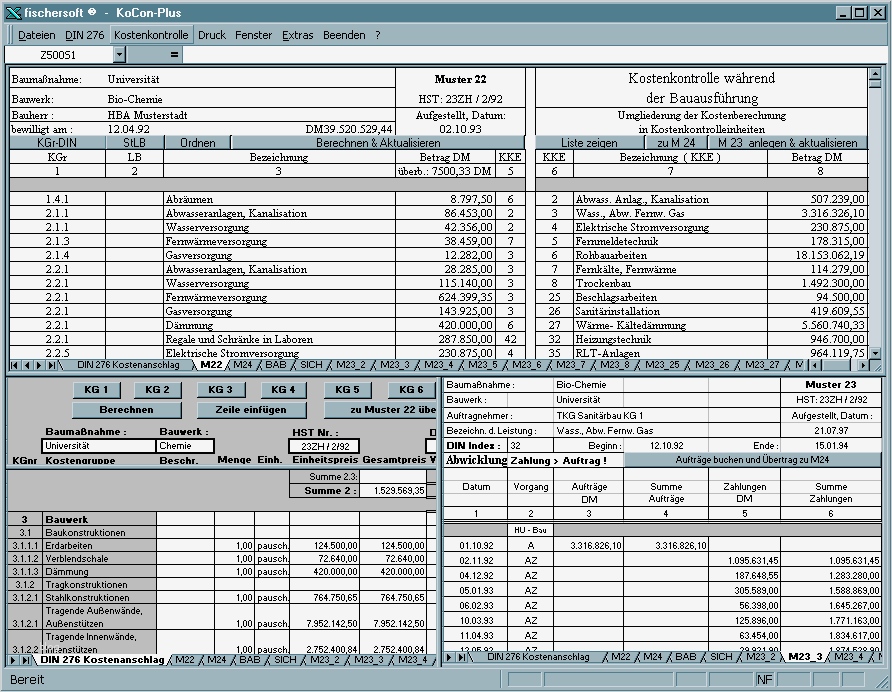Click the Ordnen toolbar cell
This screenshot has width=892, height=692.
point(196,144)
